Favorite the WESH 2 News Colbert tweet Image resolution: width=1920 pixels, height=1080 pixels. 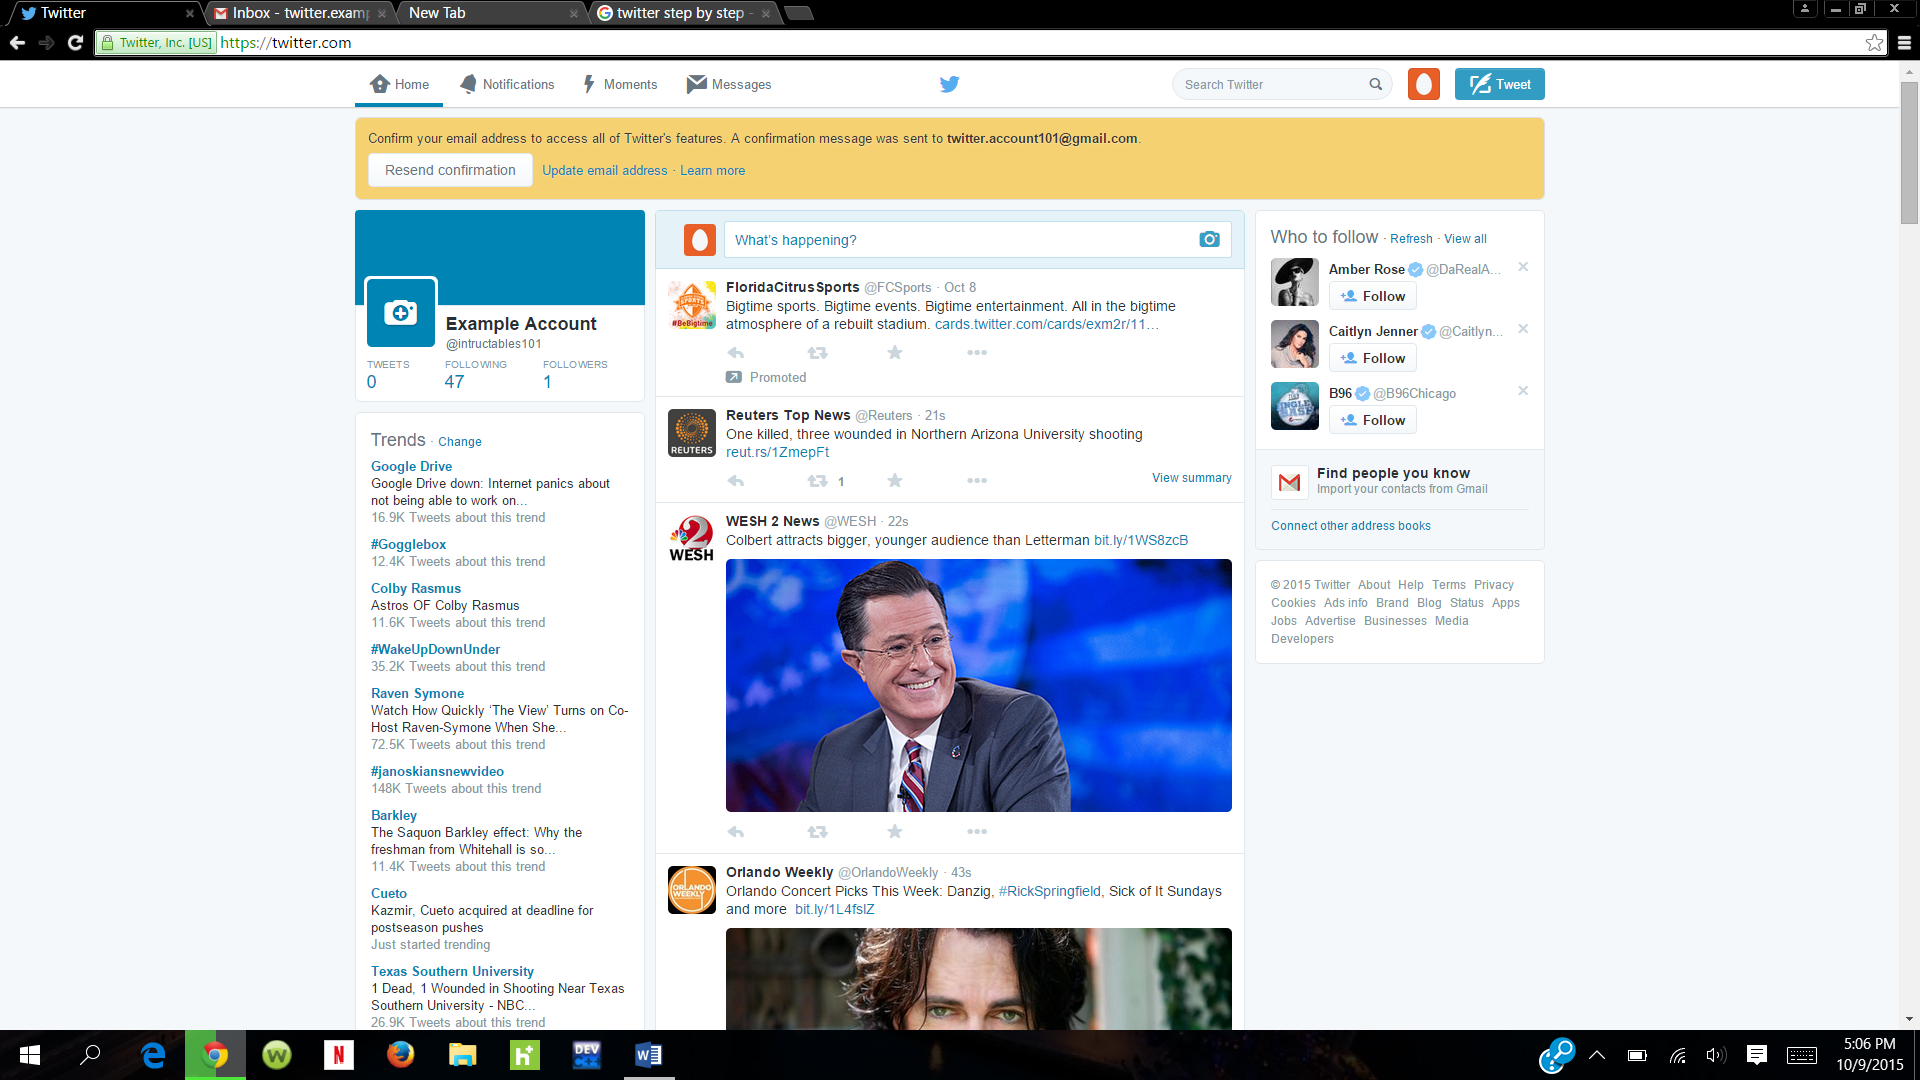point(895,832)
